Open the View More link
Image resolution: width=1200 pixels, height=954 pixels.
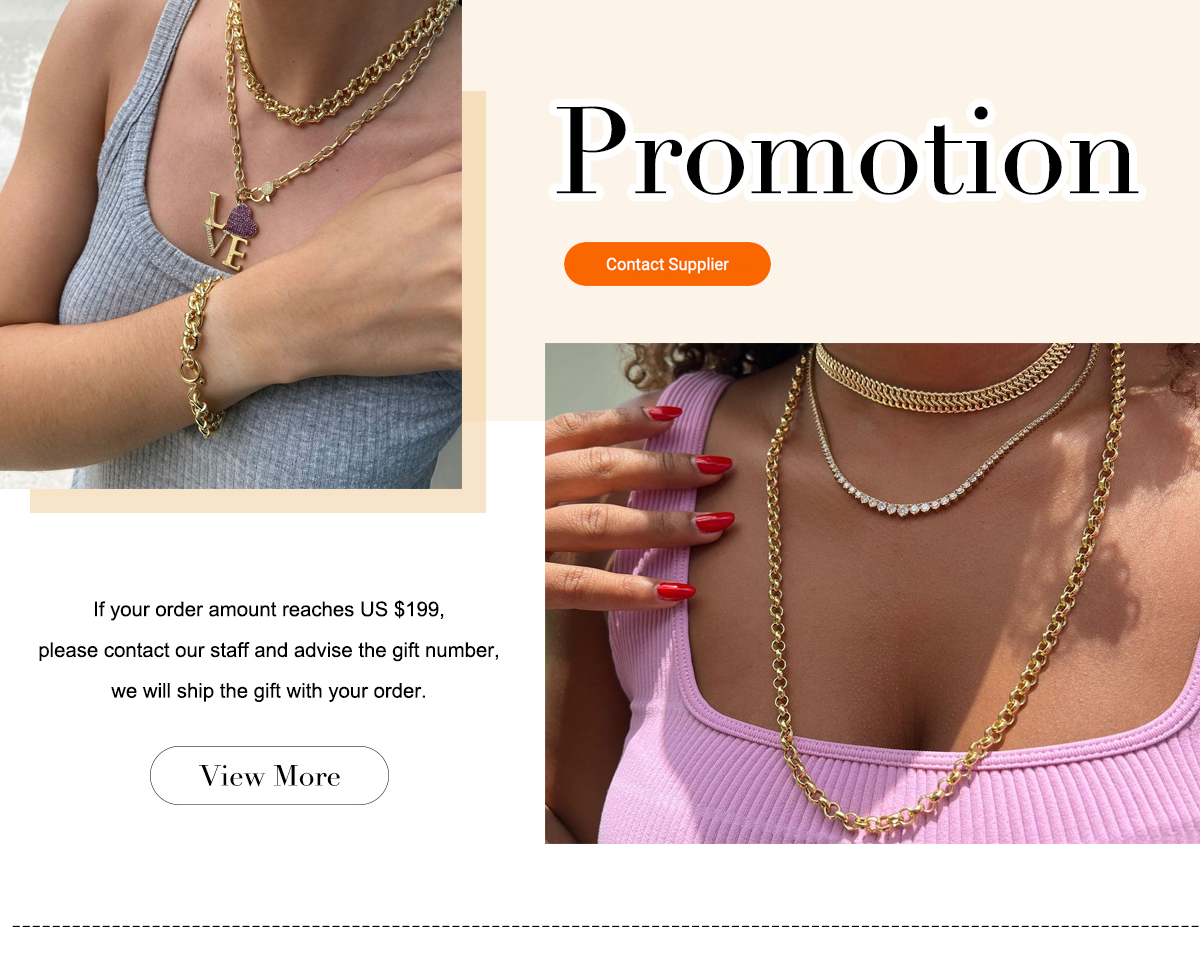point(269,775)
